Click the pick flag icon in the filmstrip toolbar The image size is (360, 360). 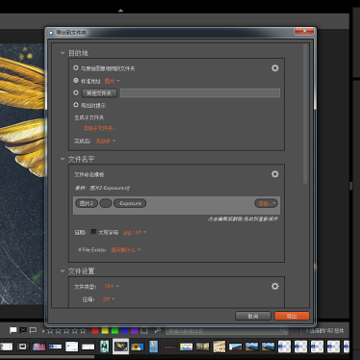tap(13, 330)
